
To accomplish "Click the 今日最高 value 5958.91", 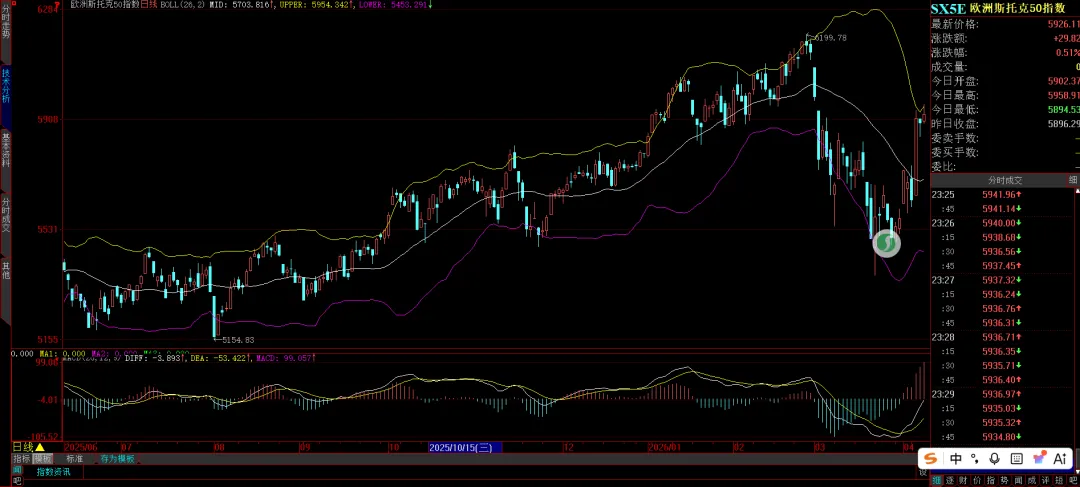I will tap(1063, 95).
